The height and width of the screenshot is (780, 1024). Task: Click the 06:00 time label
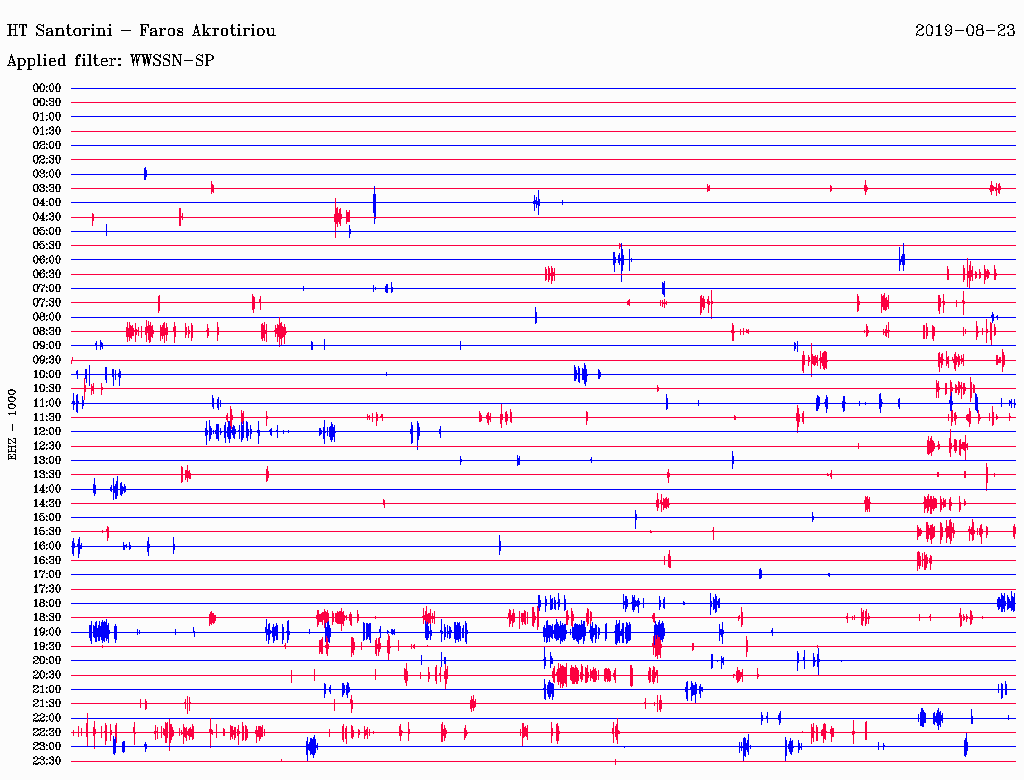(47, 260)
